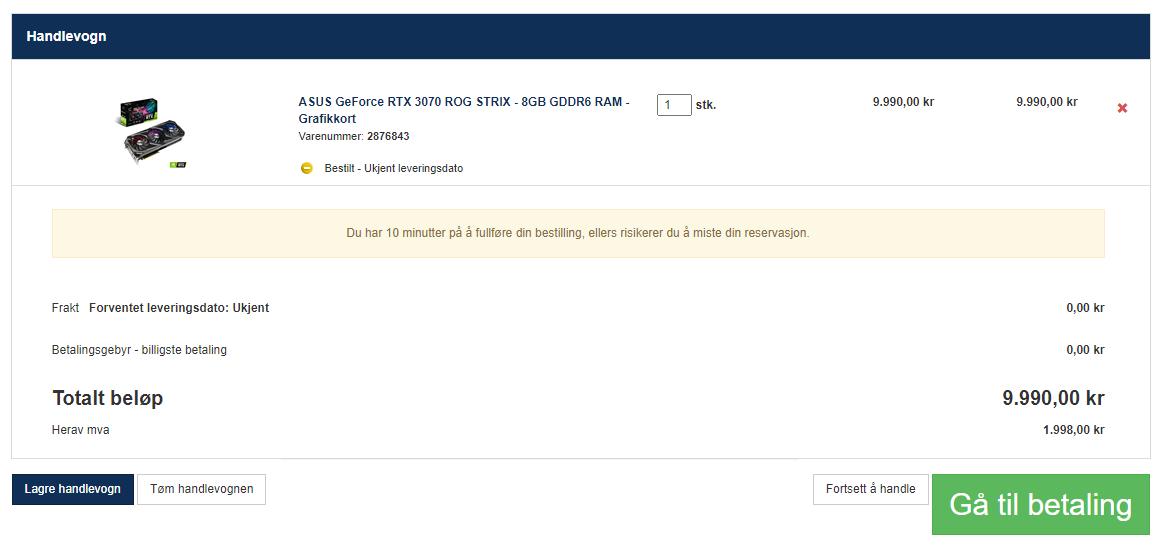Click the Handlevogn header title
This screenshot has width=1157, height=554.
click(66, 36)
